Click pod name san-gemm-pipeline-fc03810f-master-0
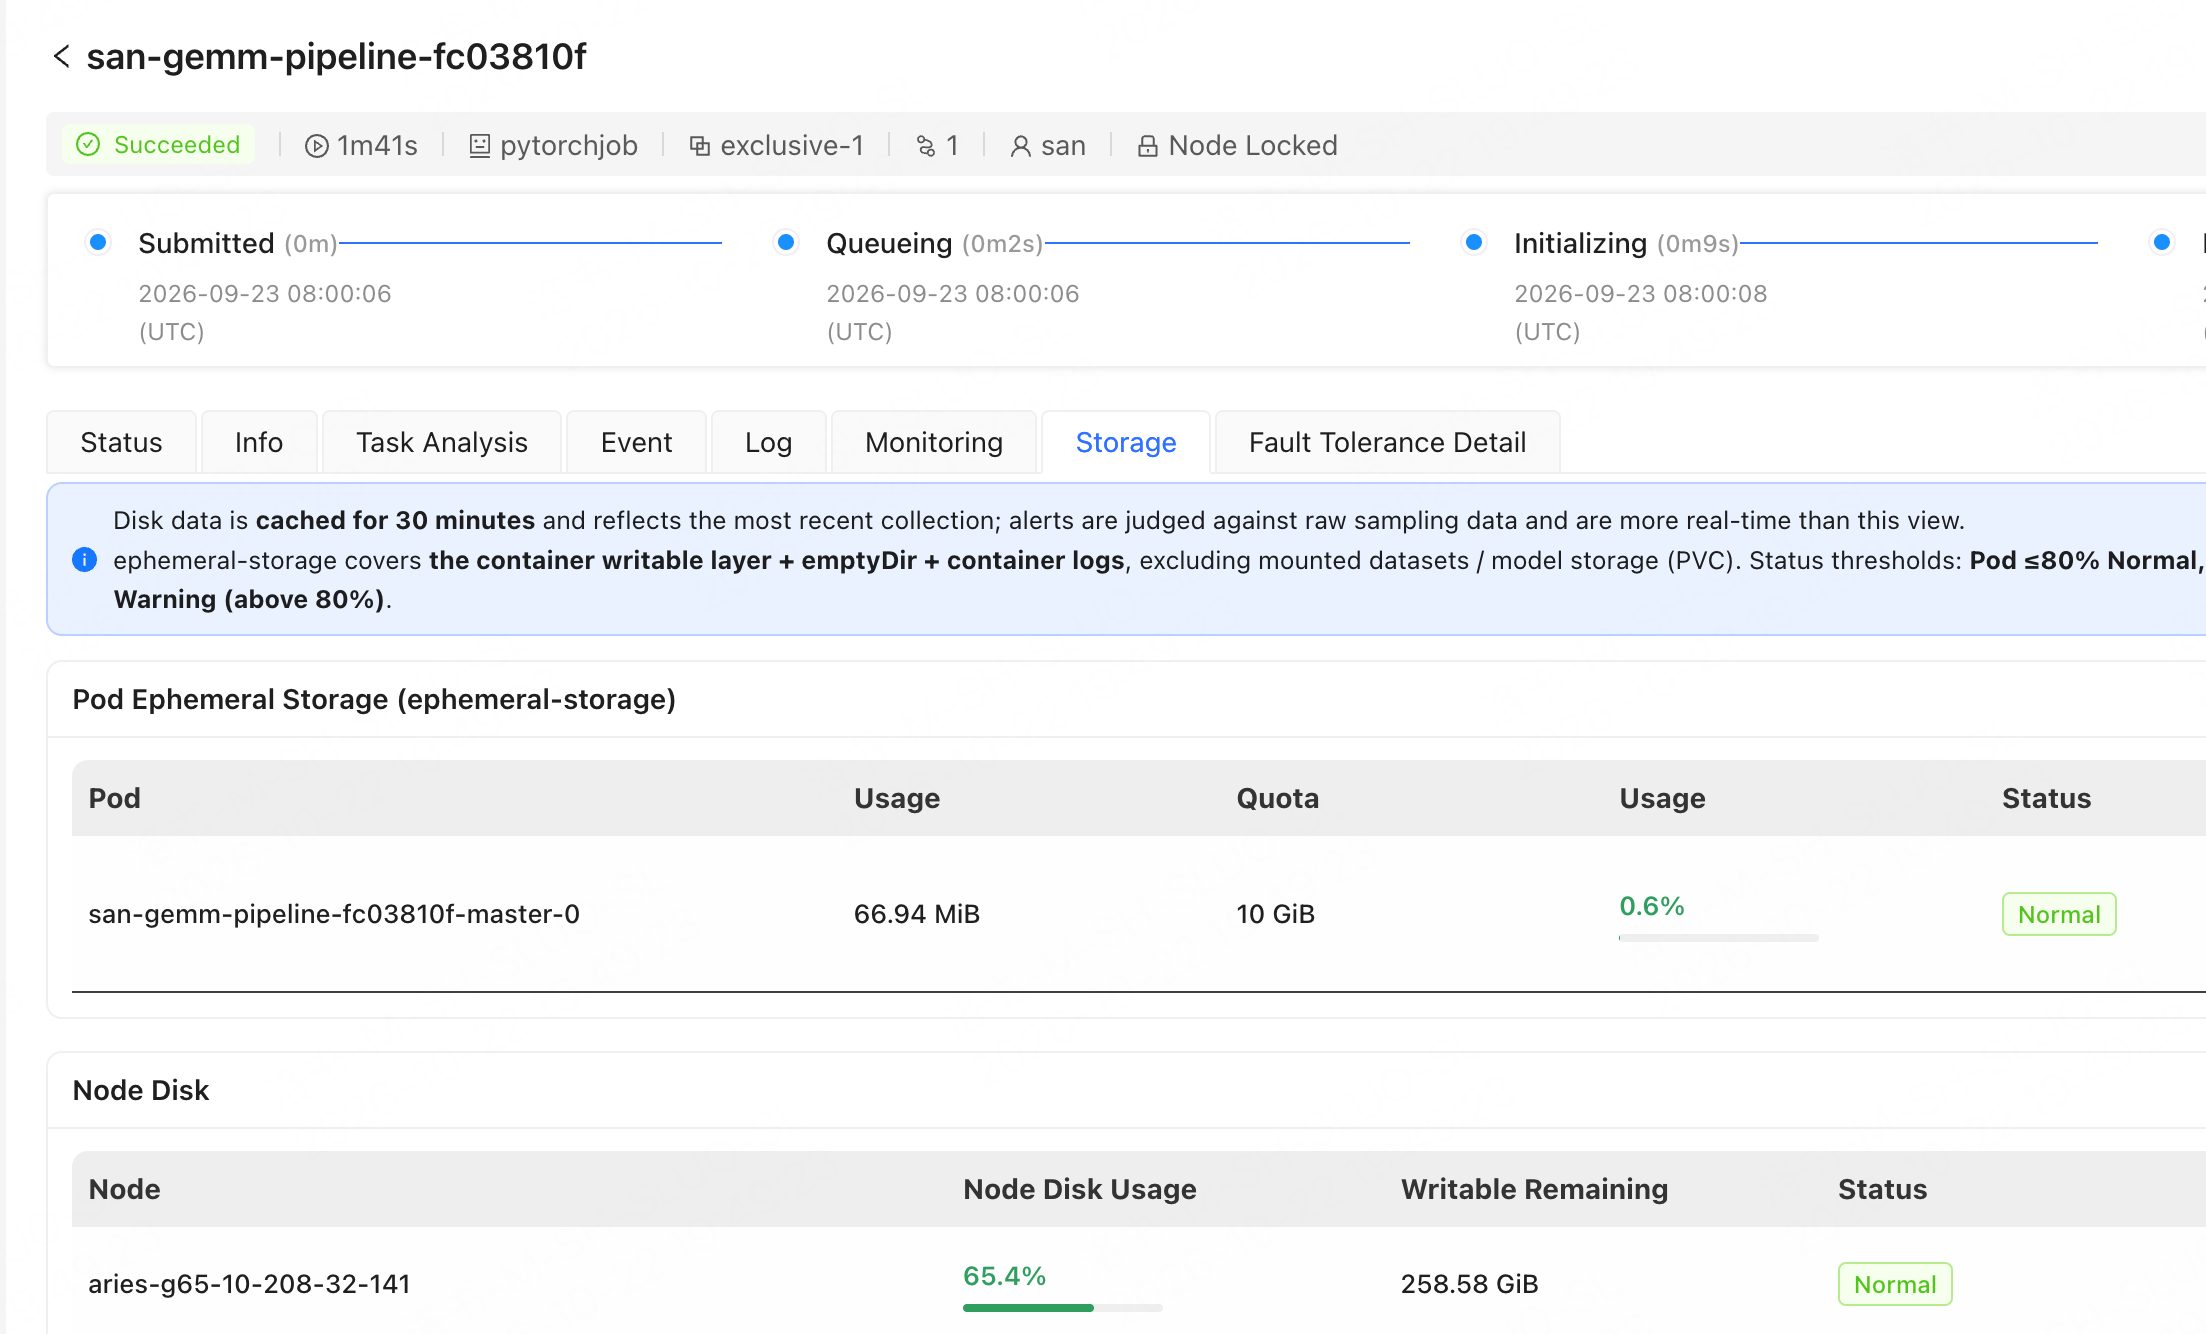The image size is (2206, 1334). pyautogui.click(x=334, y=914)
